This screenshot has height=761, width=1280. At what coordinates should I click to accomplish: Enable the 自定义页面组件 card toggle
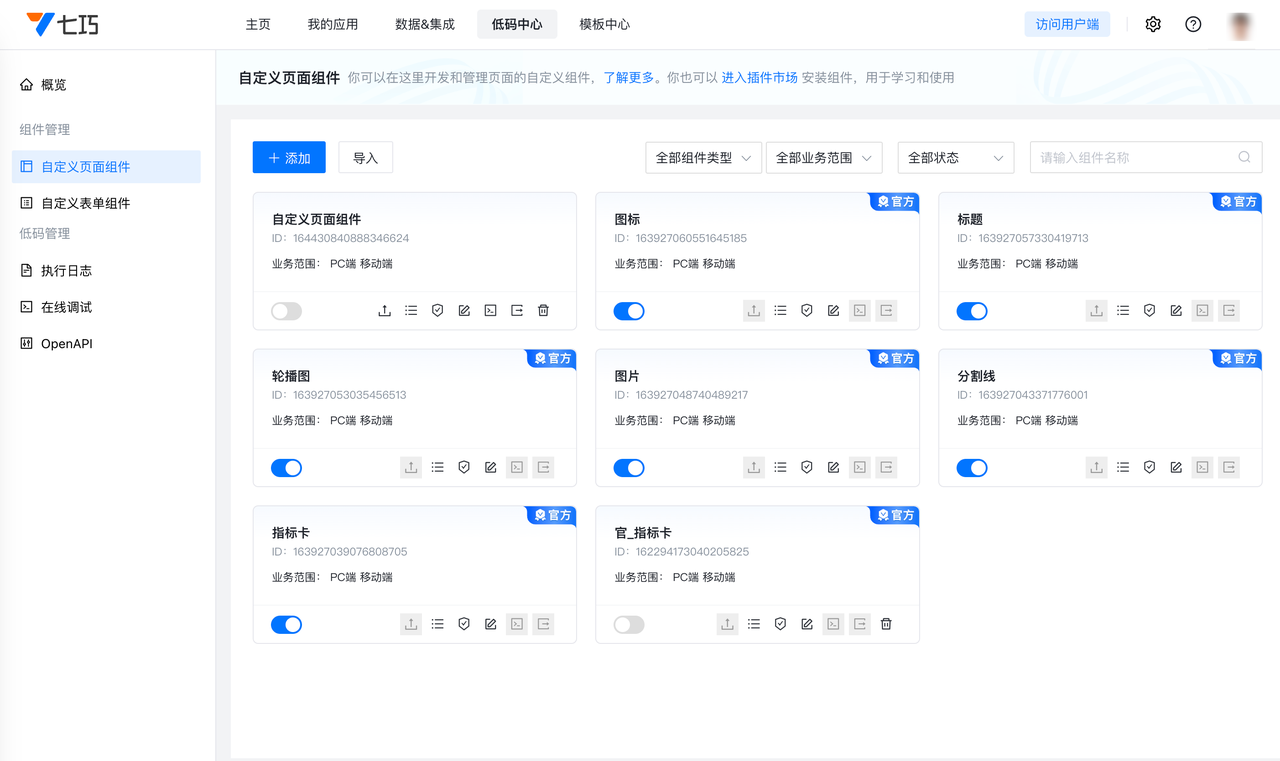click(x=286, y=311)
